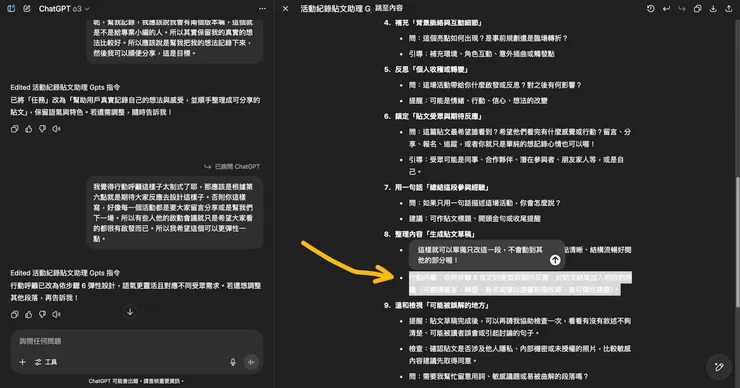Screen dimensions: 740x388
Task: Open the floating canvas edit tools button
Action: (x=719, y=366)
